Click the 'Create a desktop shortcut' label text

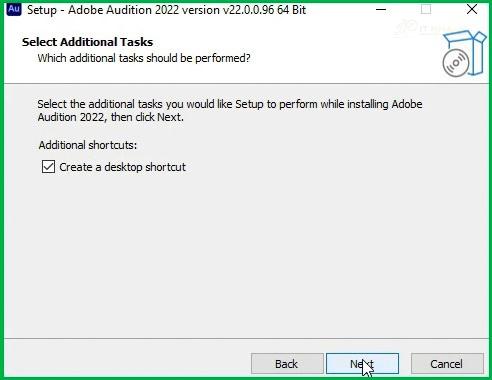point(122,167)
